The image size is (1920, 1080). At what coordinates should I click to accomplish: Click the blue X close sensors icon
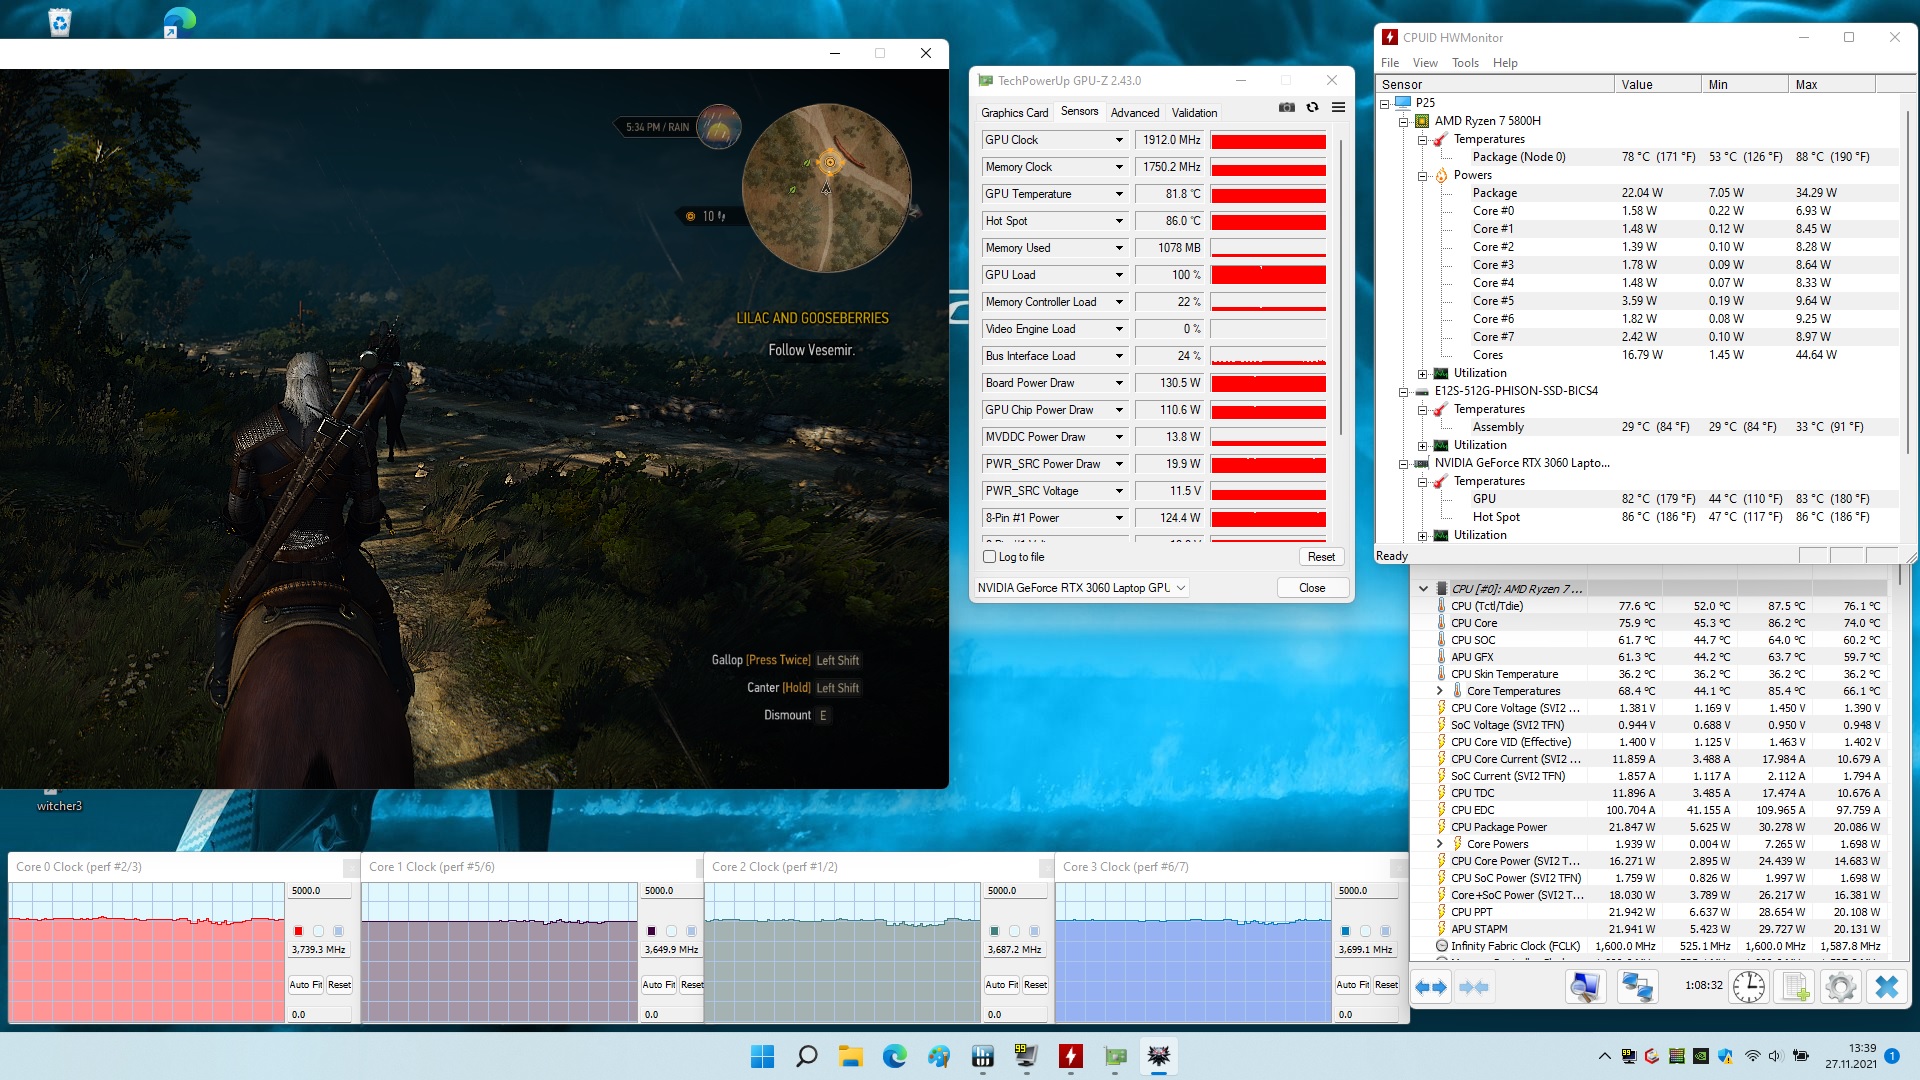tap(1886, 988)
